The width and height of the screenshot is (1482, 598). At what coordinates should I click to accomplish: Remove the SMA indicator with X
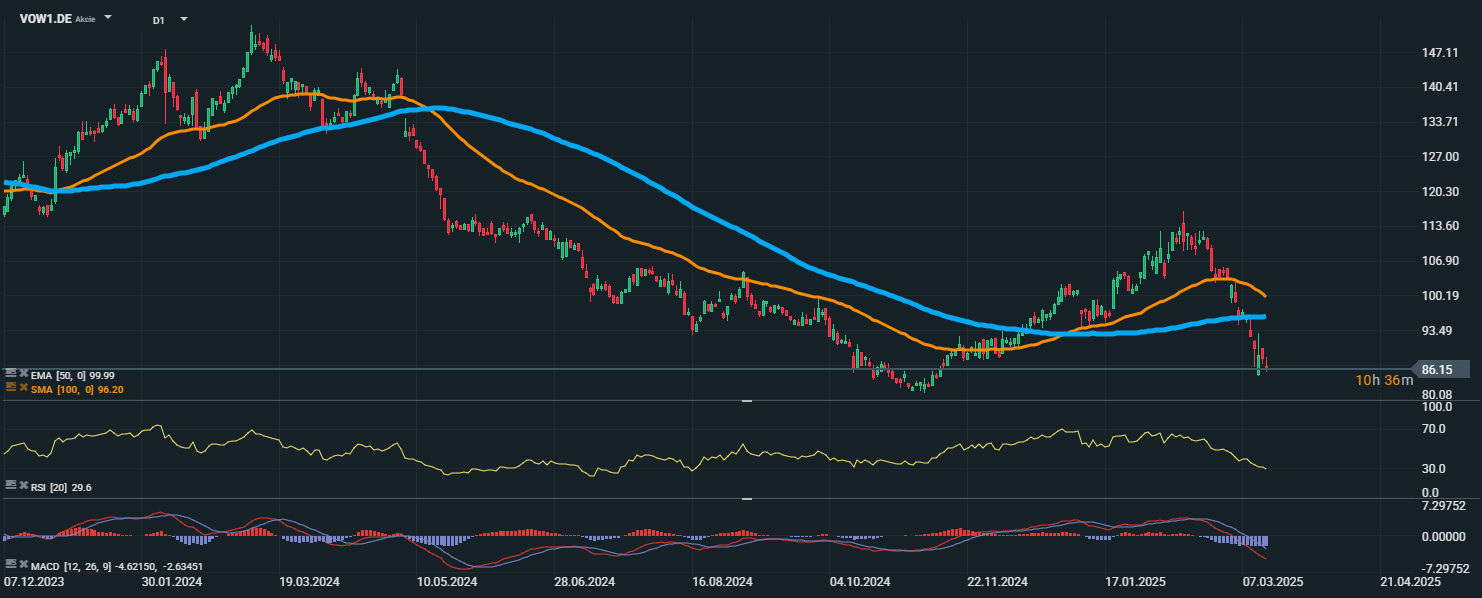click(23, 387)
